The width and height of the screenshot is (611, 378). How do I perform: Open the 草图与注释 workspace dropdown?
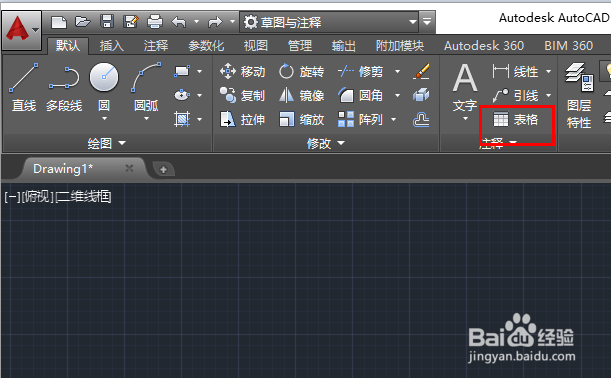[329, 22]
